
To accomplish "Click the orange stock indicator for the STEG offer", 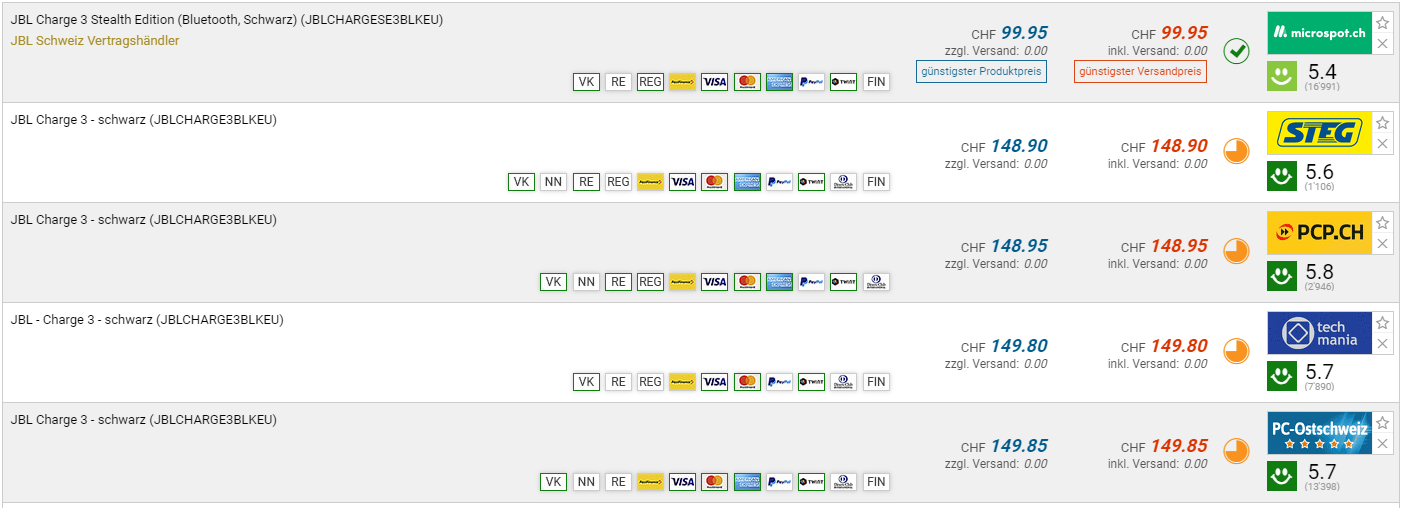I will pos(1237,150).
